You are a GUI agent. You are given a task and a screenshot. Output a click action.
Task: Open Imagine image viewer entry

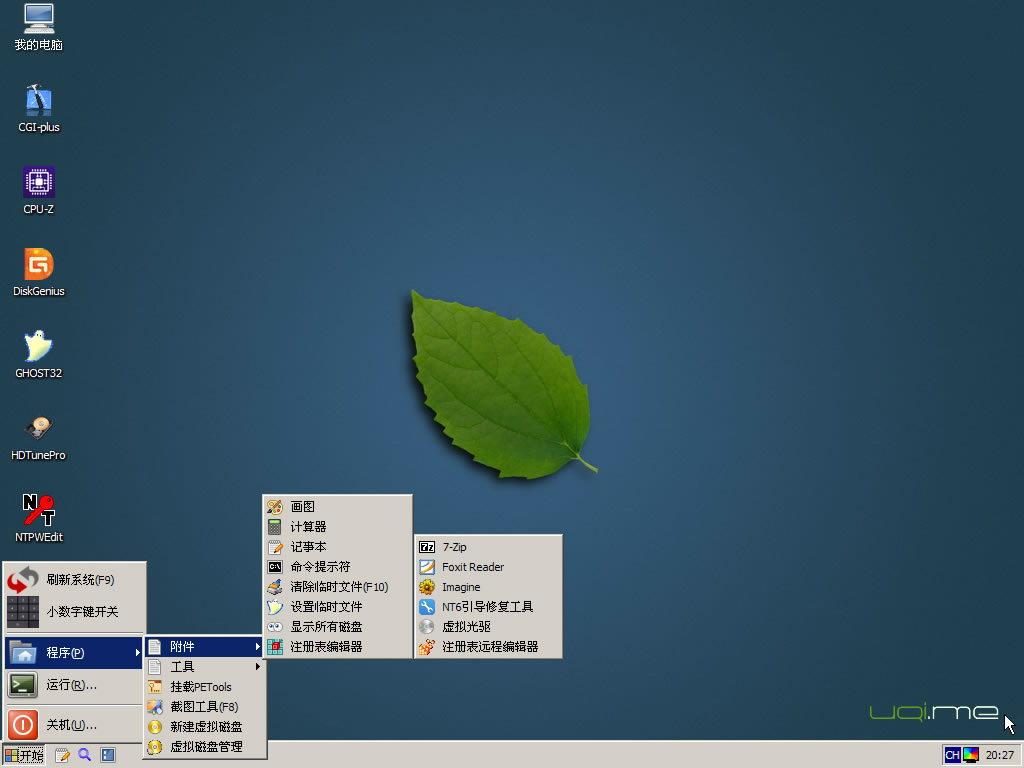[488, 587]
